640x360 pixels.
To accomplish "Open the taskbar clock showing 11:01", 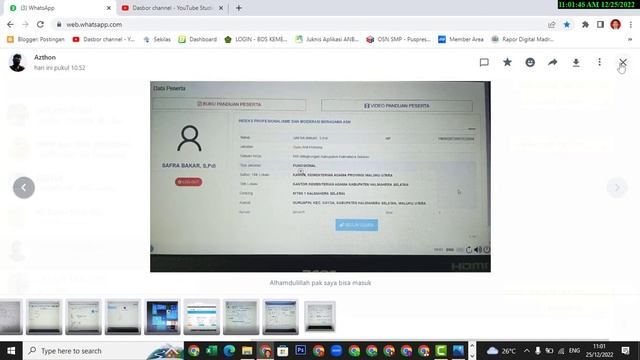I will pos(599,351).
